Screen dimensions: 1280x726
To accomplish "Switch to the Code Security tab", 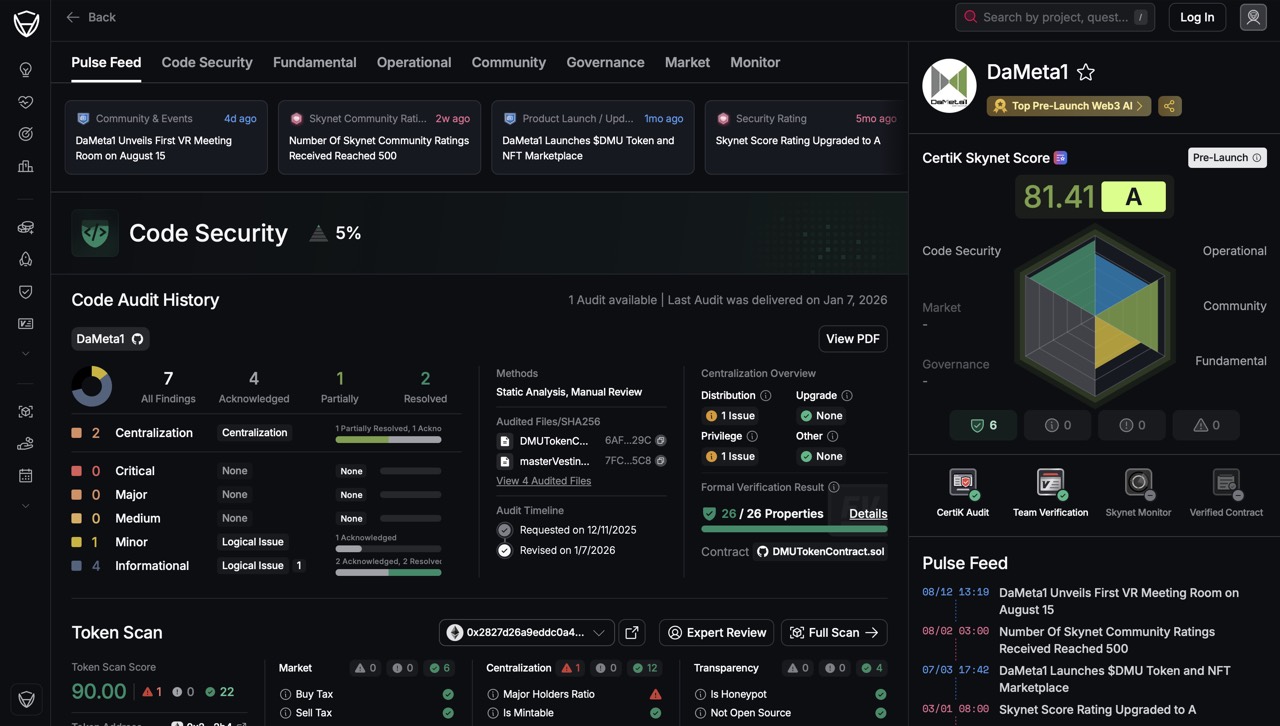I will coord(207,62).
